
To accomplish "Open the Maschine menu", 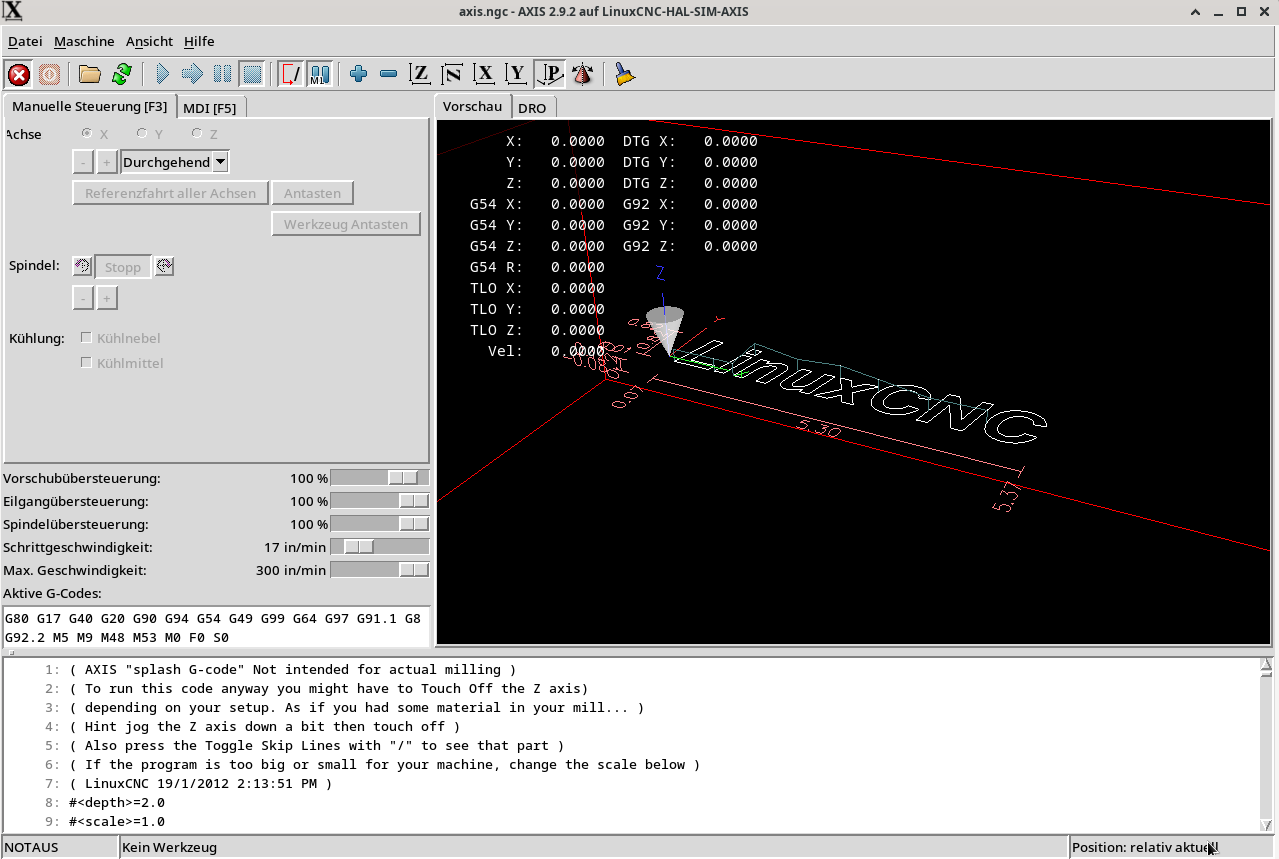I will pyautogui.click(x=84, y=41).
